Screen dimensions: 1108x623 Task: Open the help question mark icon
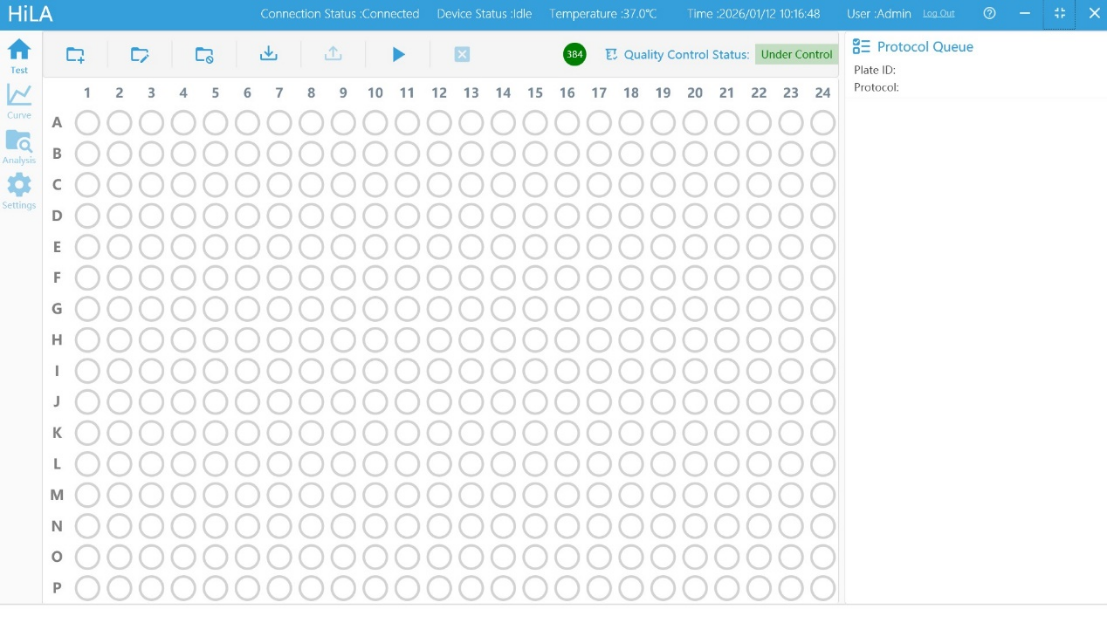(x=989, y=14)
